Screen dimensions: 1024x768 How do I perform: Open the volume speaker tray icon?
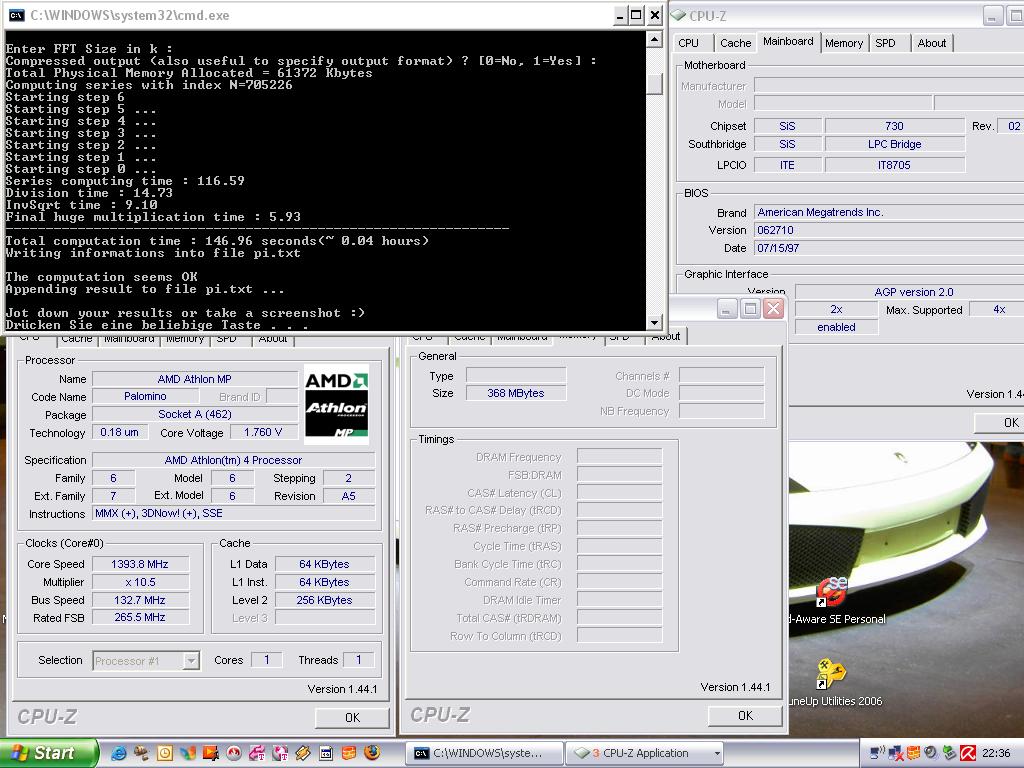tap(931, 753)
